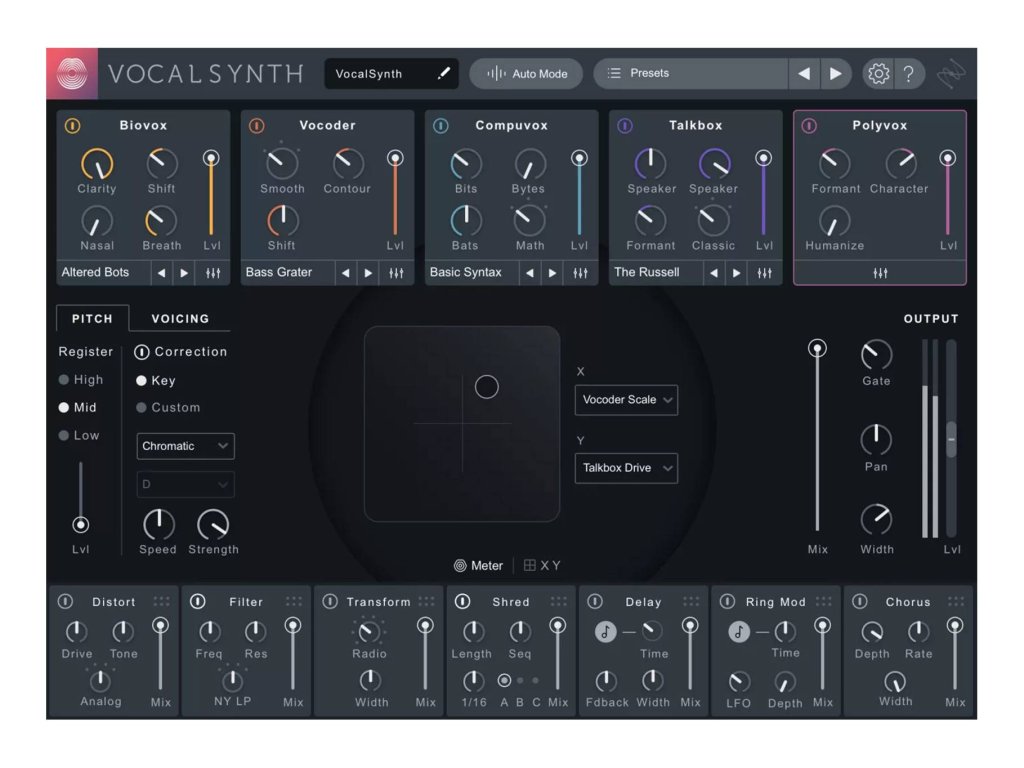1024x768 pixels.
Task: Choose Custom correction mode
Action: (x=168, y=408)
